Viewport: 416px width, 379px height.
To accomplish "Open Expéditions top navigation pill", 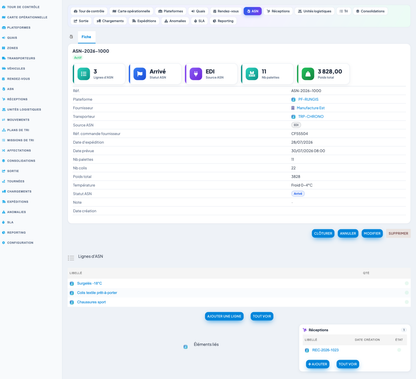I will click(x=144, y=21).
